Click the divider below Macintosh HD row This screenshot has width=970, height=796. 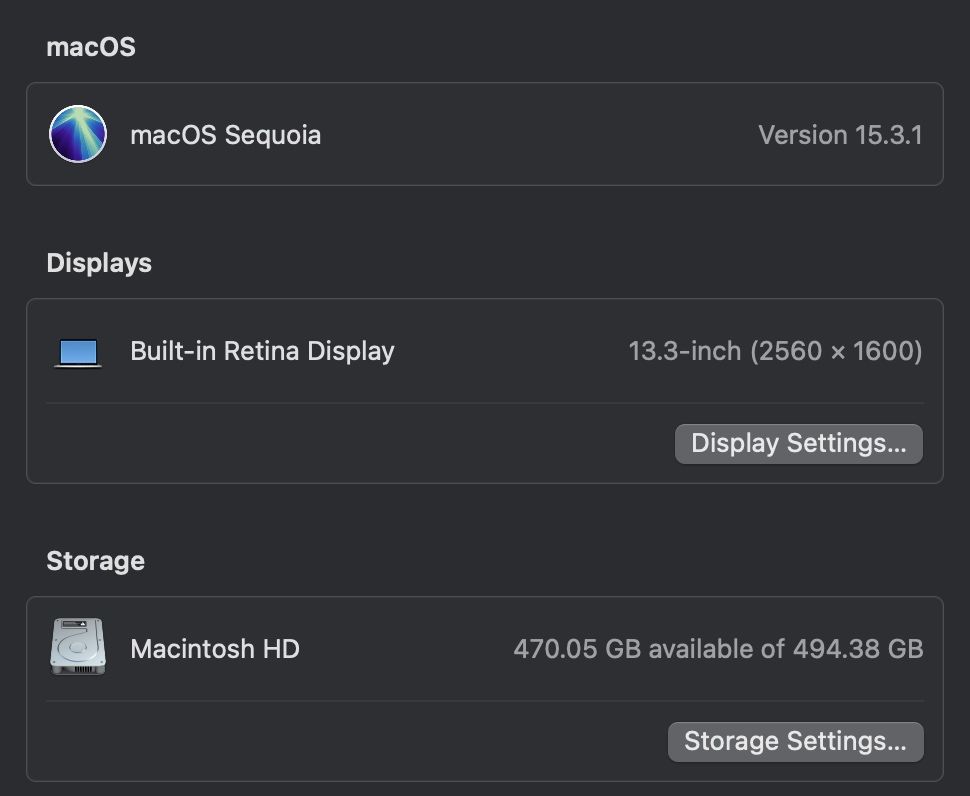(485, 701)
